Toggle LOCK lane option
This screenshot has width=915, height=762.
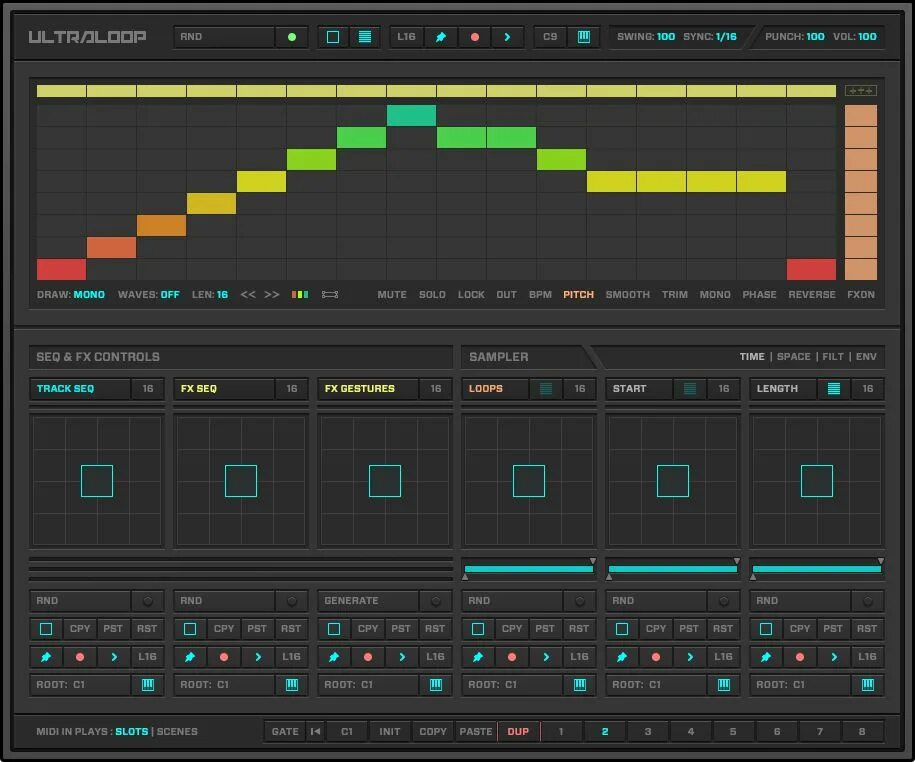coord(471,295)
